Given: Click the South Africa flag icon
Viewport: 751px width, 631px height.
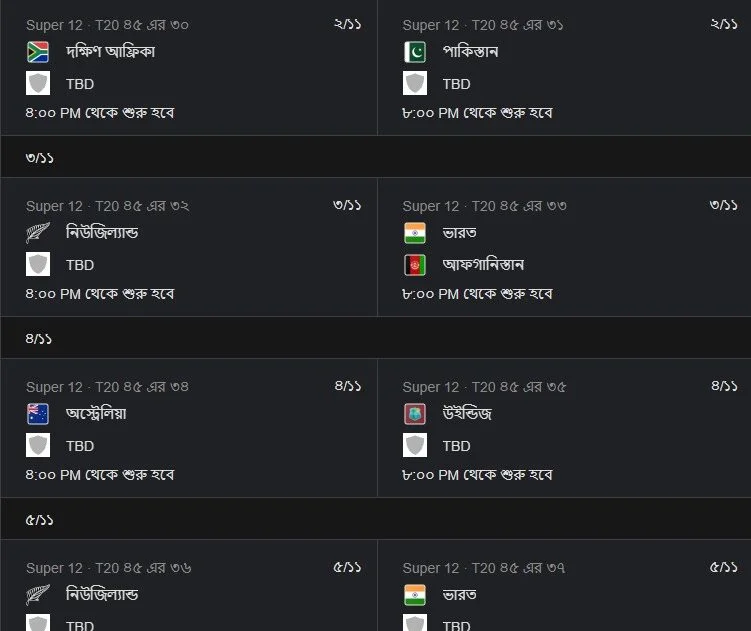Looking at the screenshot, I should pyautogui.click(x=38, y=52).
